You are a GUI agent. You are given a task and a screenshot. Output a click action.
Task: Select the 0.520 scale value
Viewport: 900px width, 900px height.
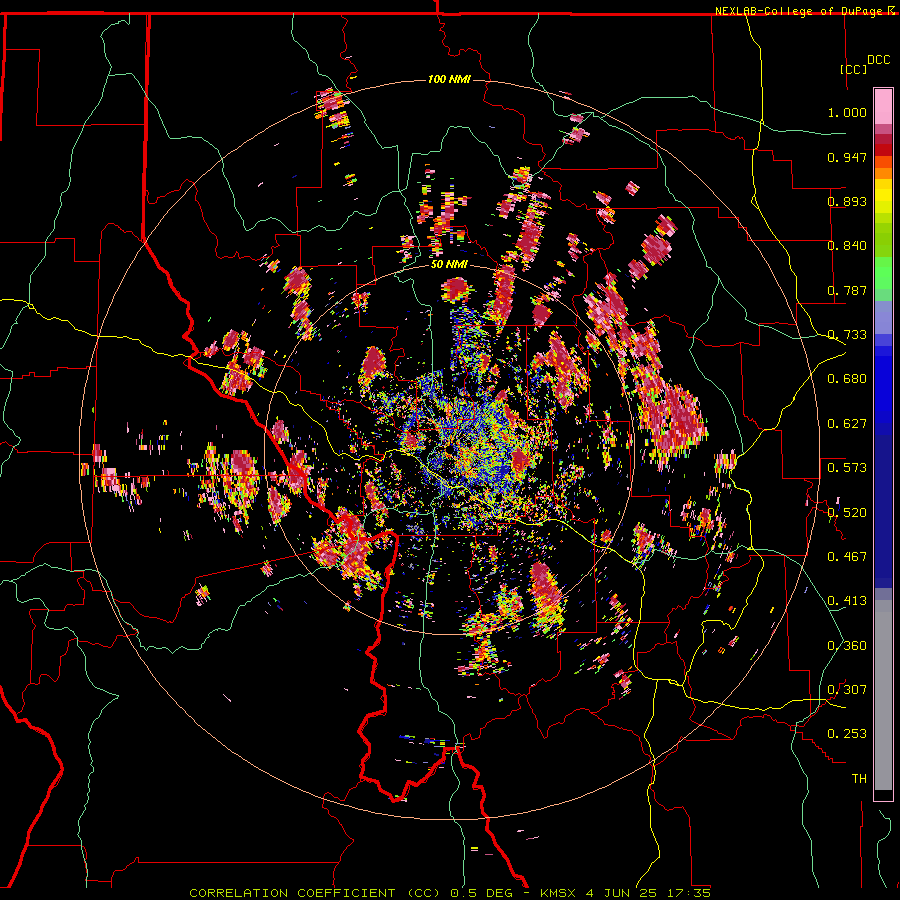pyautogui.click(x=847, y=513)
